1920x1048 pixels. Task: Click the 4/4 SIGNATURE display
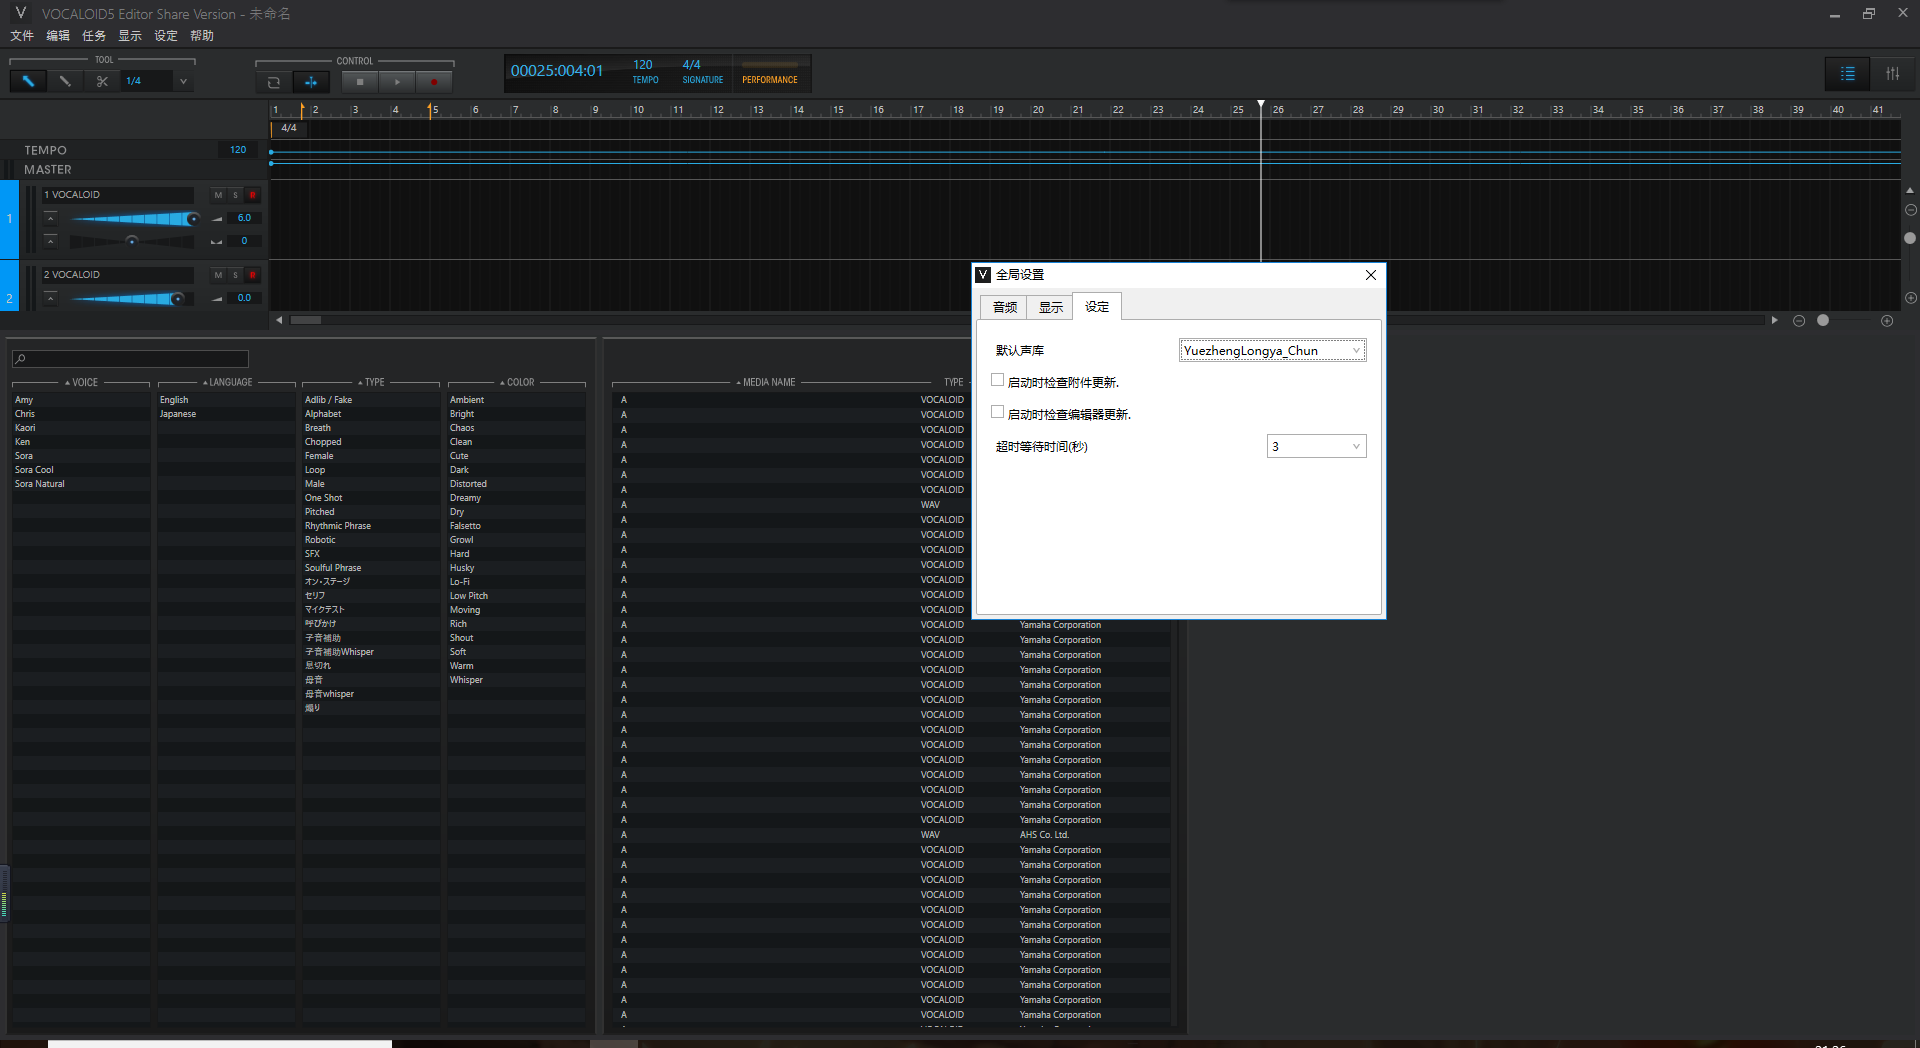(x=702, y=72)
